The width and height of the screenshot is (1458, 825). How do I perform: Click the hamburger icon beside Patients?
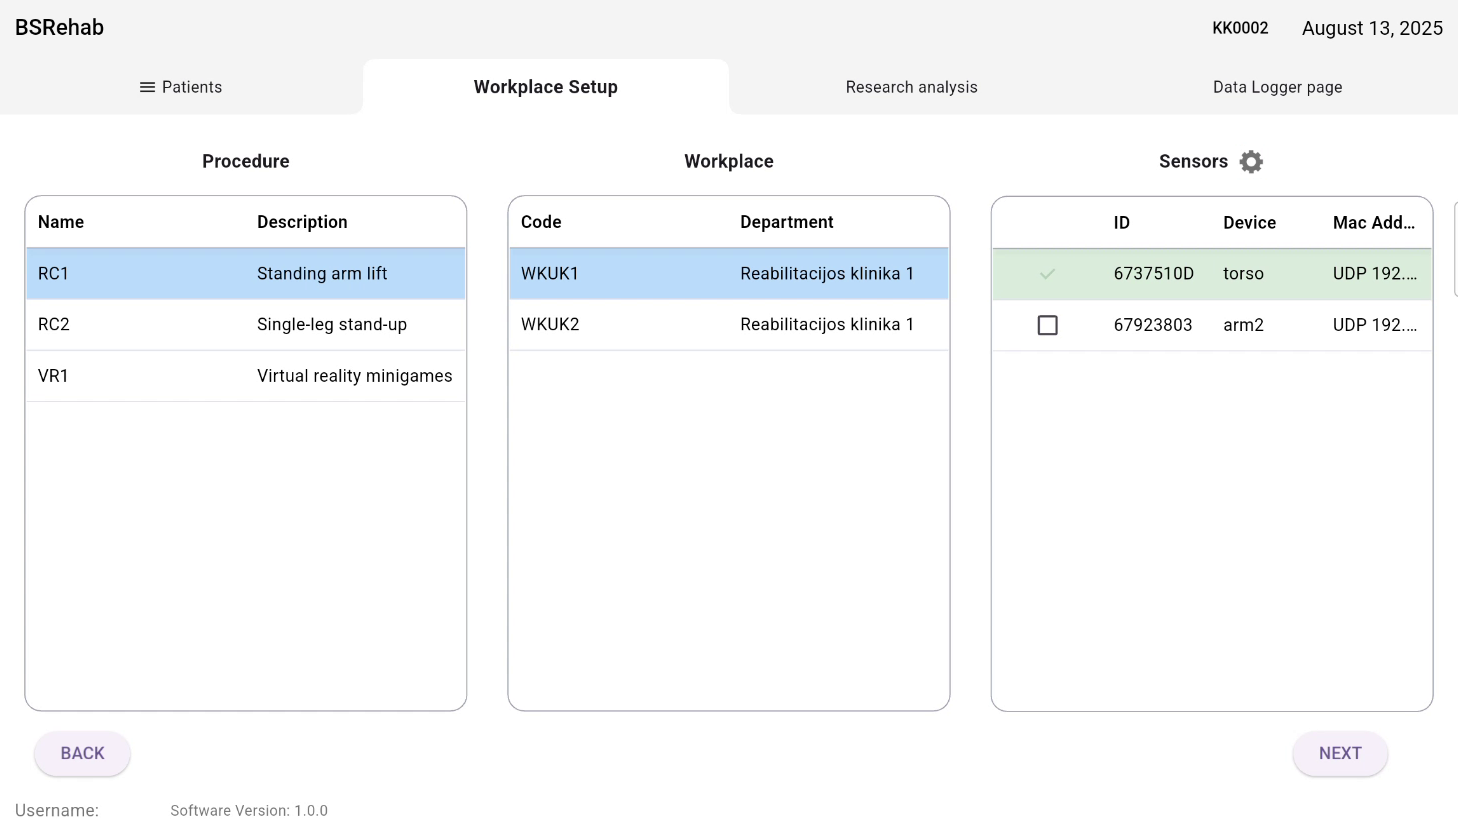point(147,87)
